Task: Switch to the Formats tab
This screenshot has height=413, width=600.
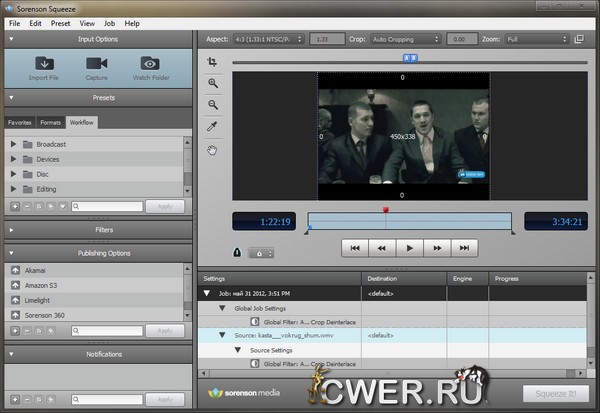Action: pyautogui.click(x=50, y=122)
